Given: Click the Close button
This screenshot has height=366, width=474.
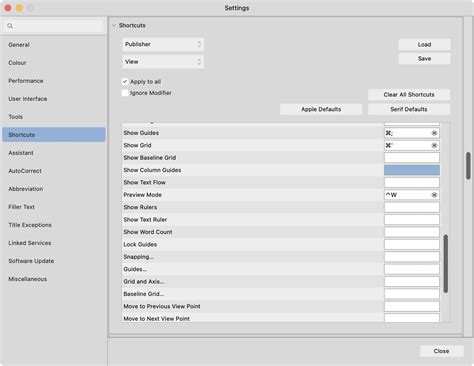Looking at the screenshot, I should [x=441, y=351].
